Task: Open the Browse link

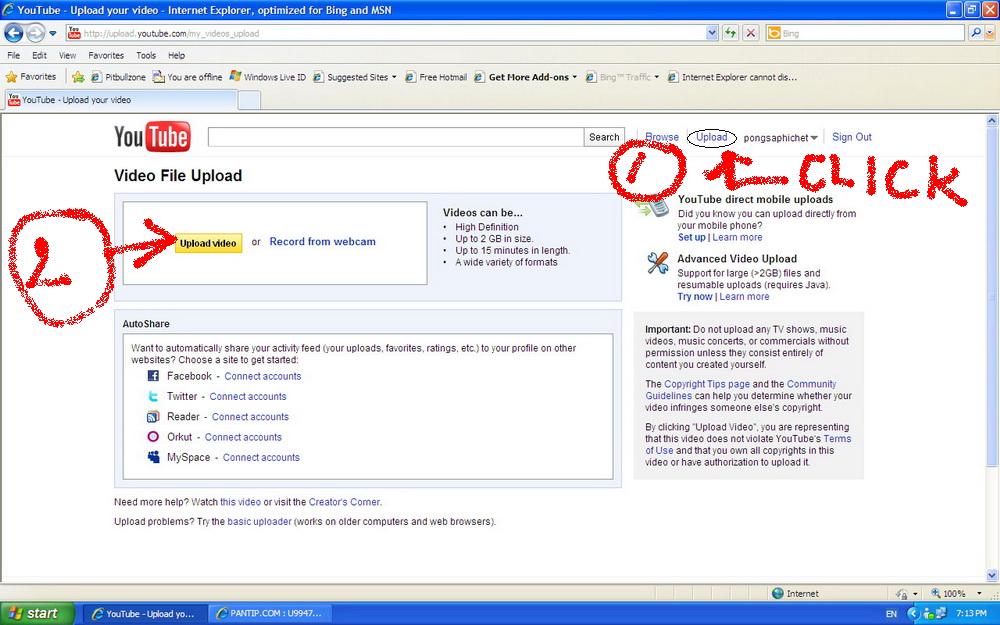Action: [662, 137]
